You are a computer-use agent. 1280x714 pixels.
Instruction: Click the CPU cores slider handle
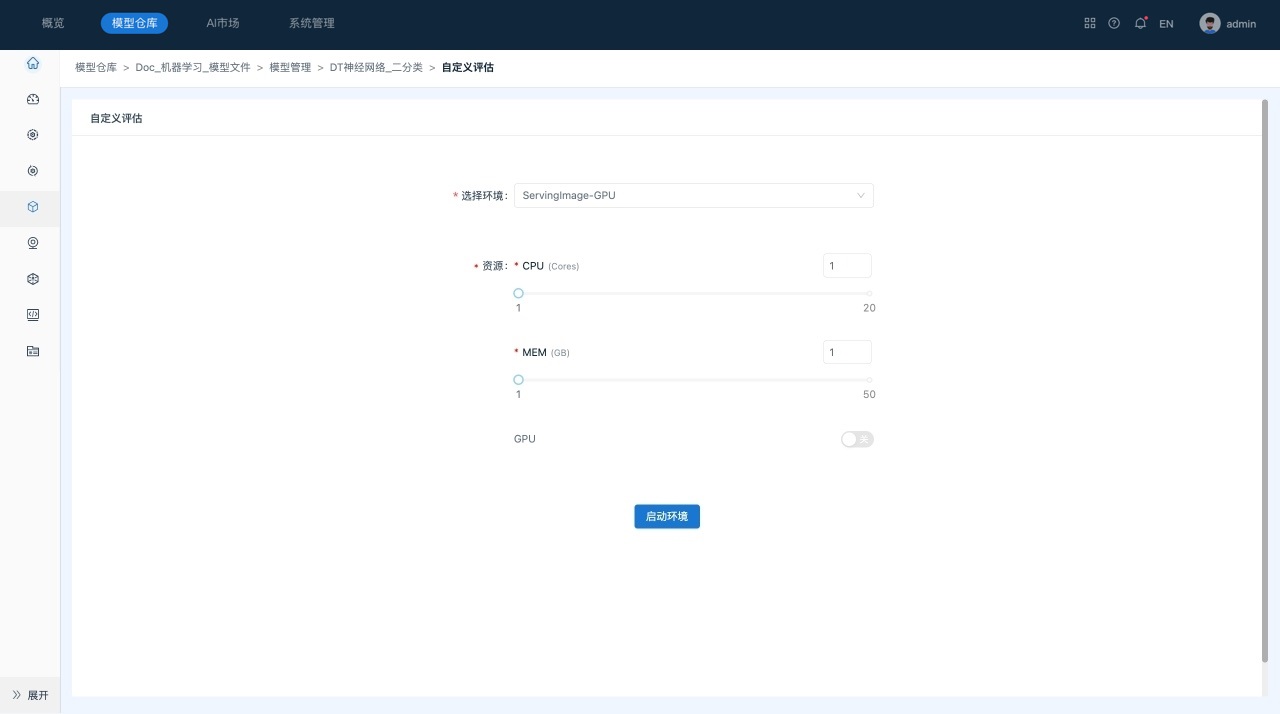pos(518,293)
